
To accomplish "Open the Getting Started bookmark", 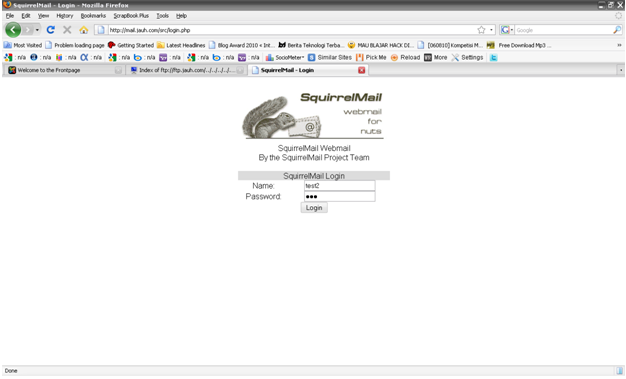I will coord(131,45).
